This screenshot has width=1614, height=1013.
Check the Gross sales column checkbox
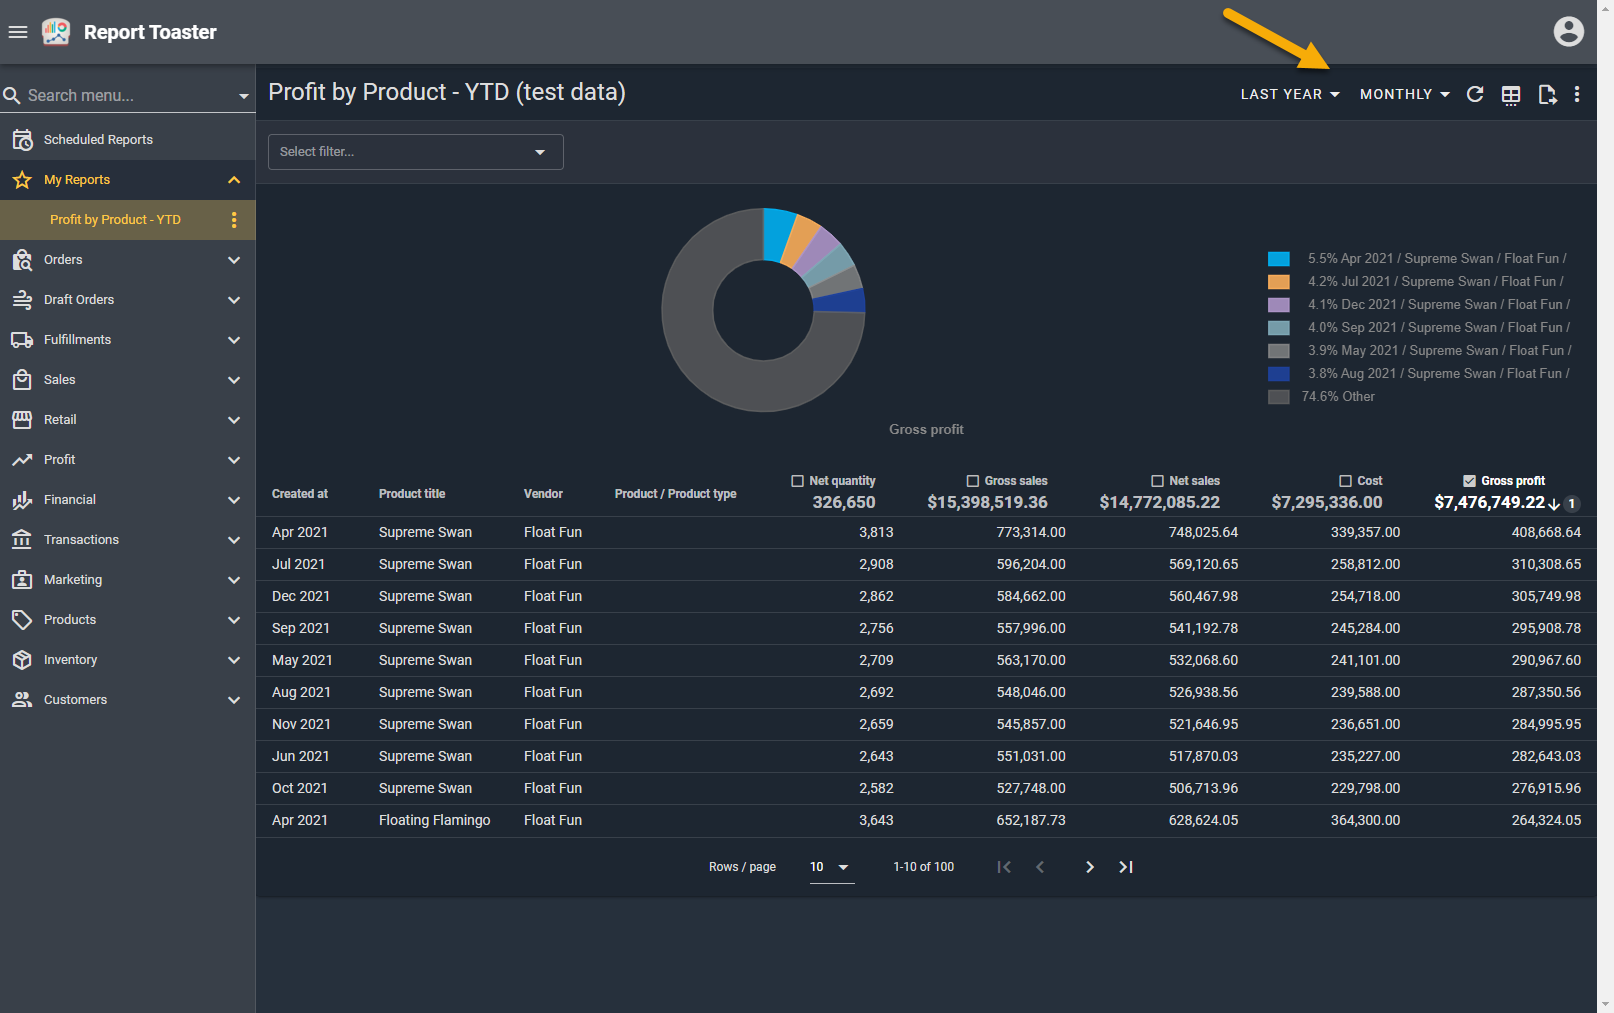click(x=972, y=481)
